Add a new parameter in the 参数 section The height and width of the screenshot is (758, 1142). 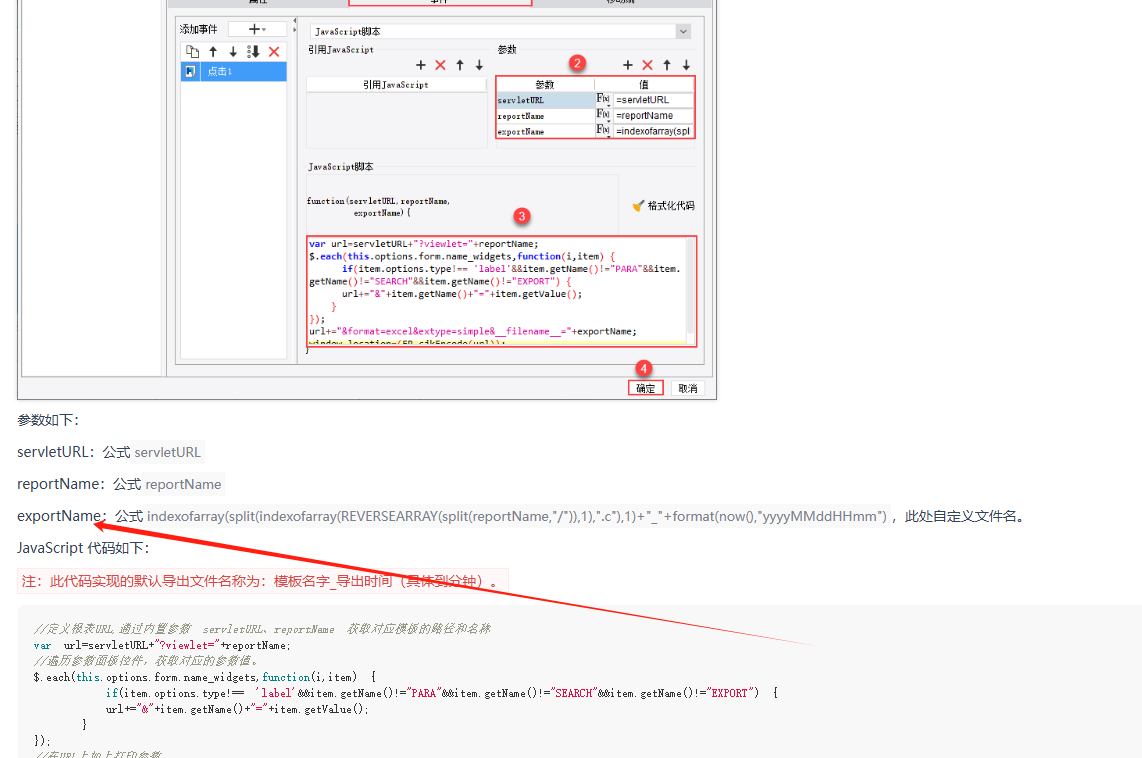tap(628, 65)
